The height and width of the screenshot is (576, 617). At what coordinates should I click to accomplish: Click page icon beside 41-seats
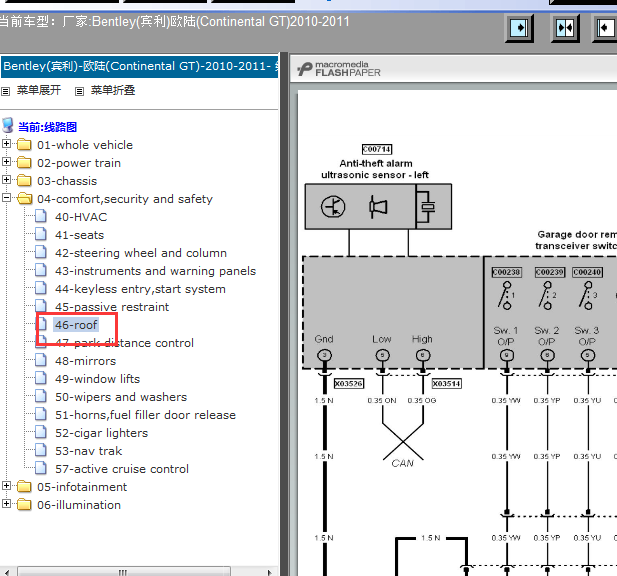pos(41,234)
